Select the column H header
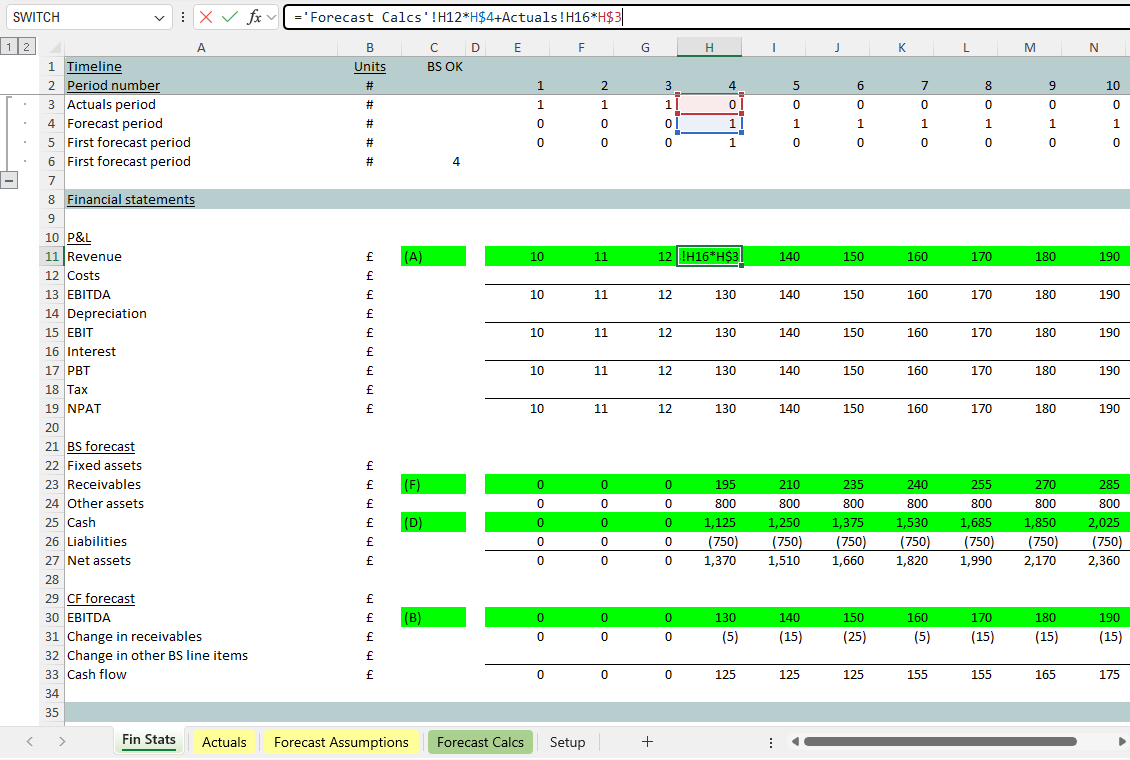 coord(709,48)
